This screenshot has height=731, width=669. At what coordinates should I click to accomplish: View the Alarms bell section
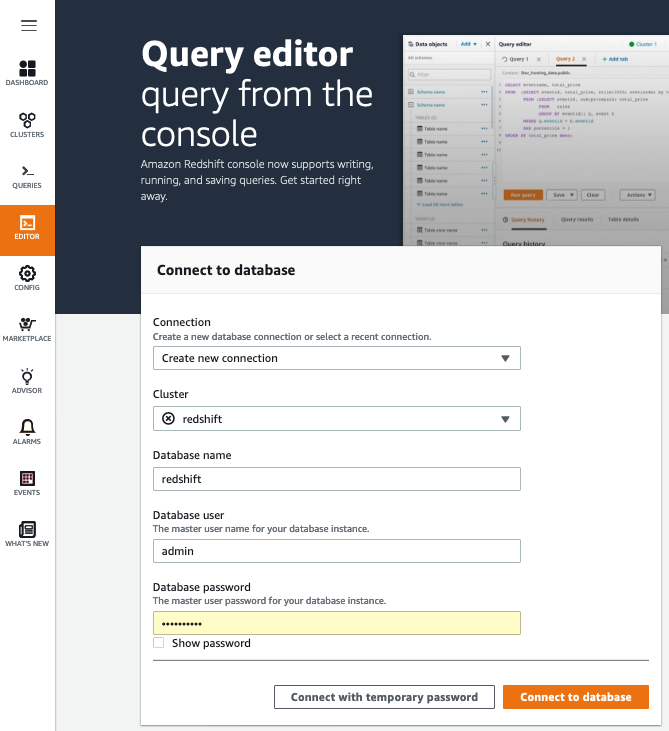(x=28, y=432)
